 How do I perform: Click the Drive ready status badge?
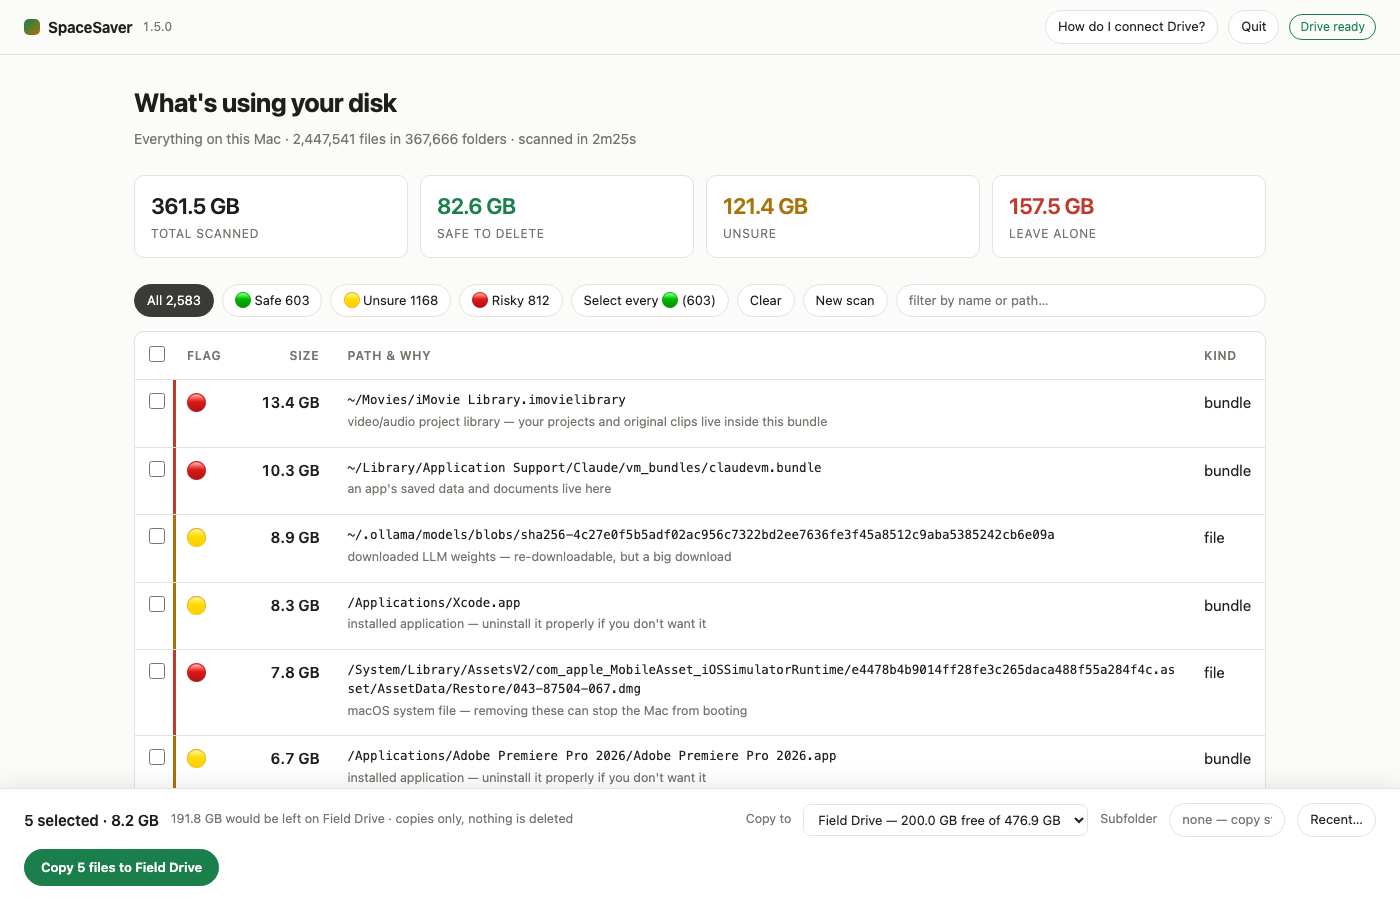pos(1332,27)
